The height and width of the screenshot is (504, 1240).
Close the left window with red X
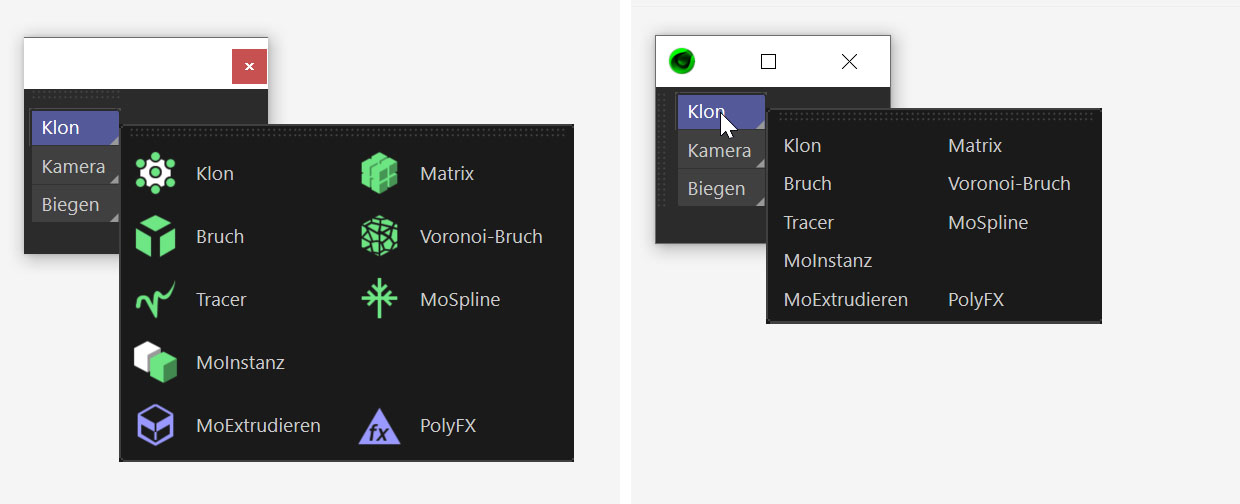coord(249,66)
